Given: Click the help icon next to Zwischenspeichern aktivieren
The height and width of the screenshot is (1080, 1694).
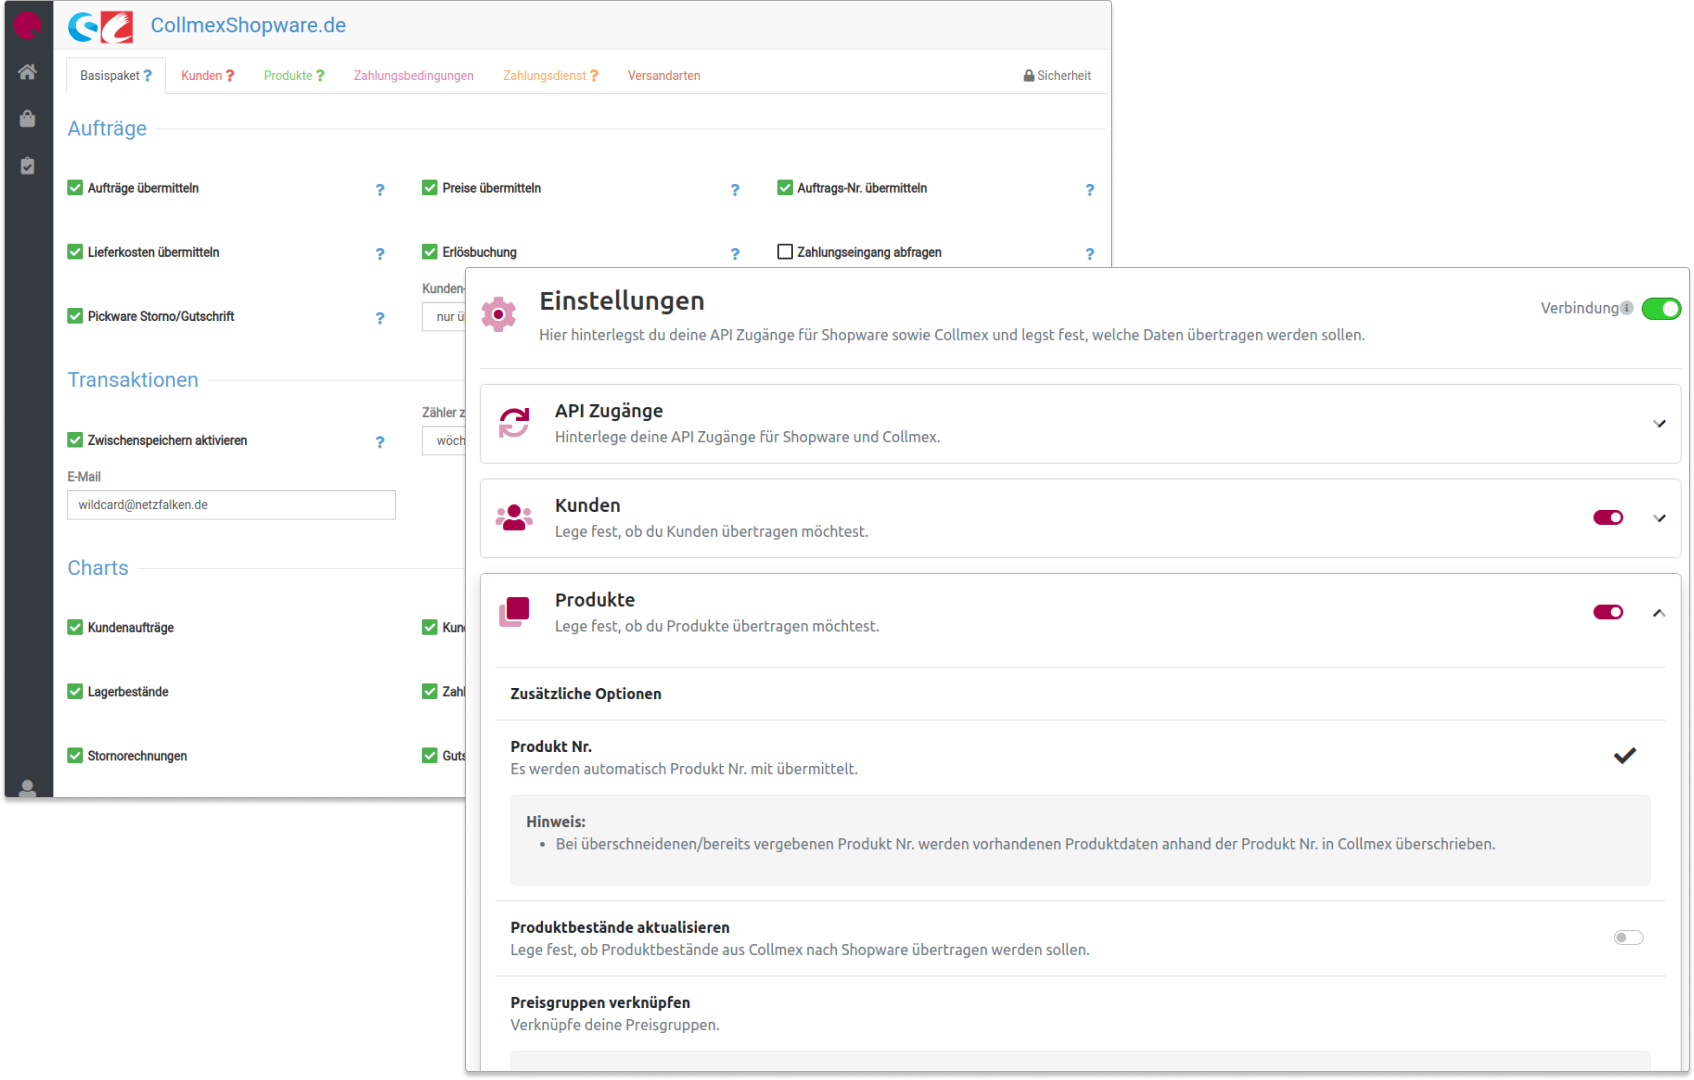Looking at the screenshot, I should pos(380,442).
